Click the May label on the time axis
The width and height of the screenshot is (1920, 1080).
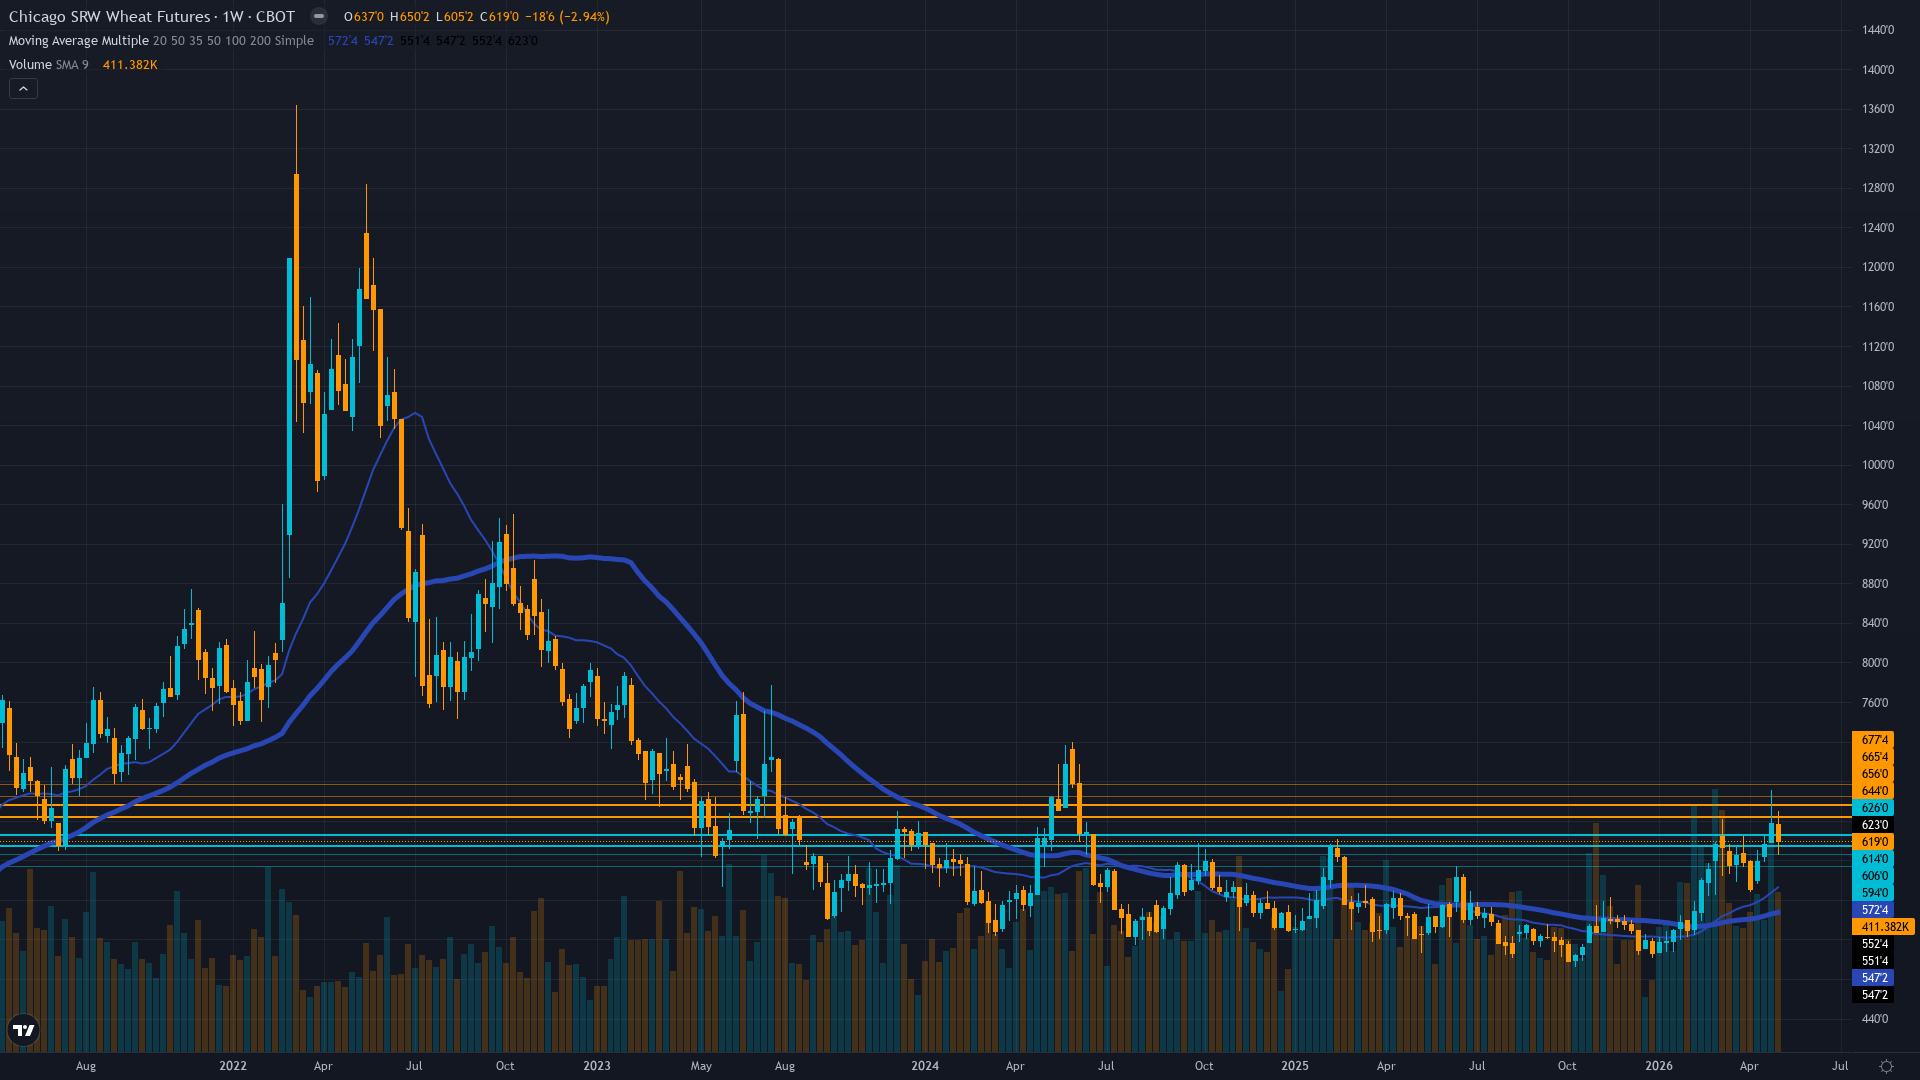point(701,1066)
